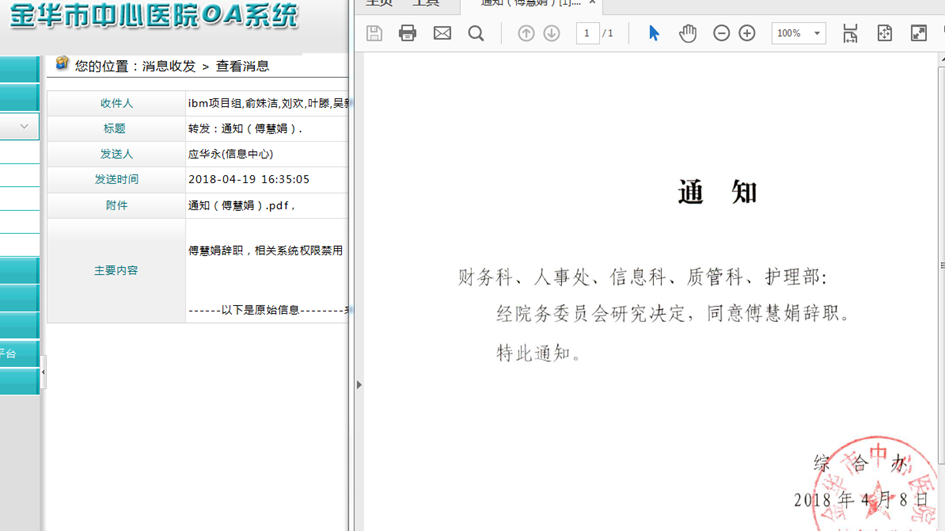Switch to the 主页 tab
Screen dimensions: 945x531
pos(379,3)
